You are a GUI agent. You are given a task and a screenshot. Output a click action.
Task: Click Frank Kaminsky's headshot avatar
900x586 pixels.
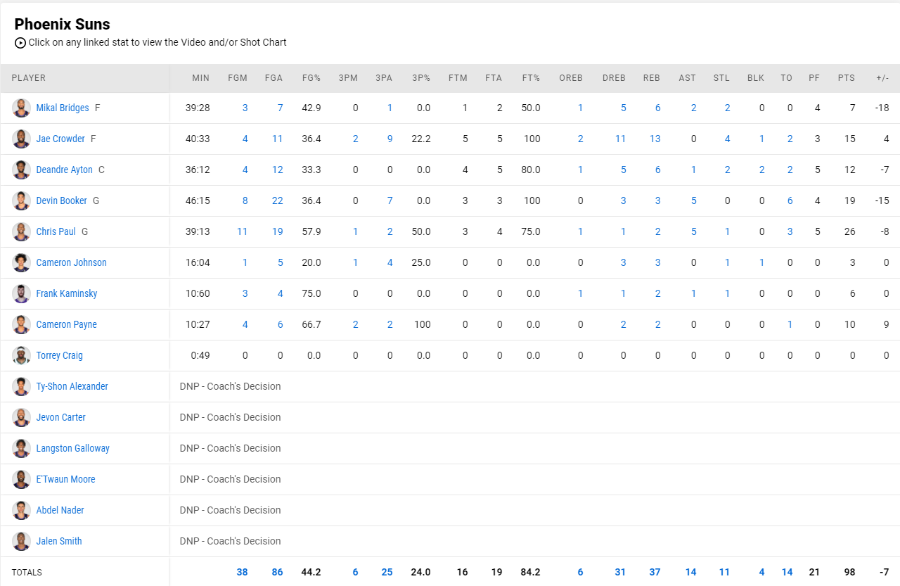[x=21, y=294]
